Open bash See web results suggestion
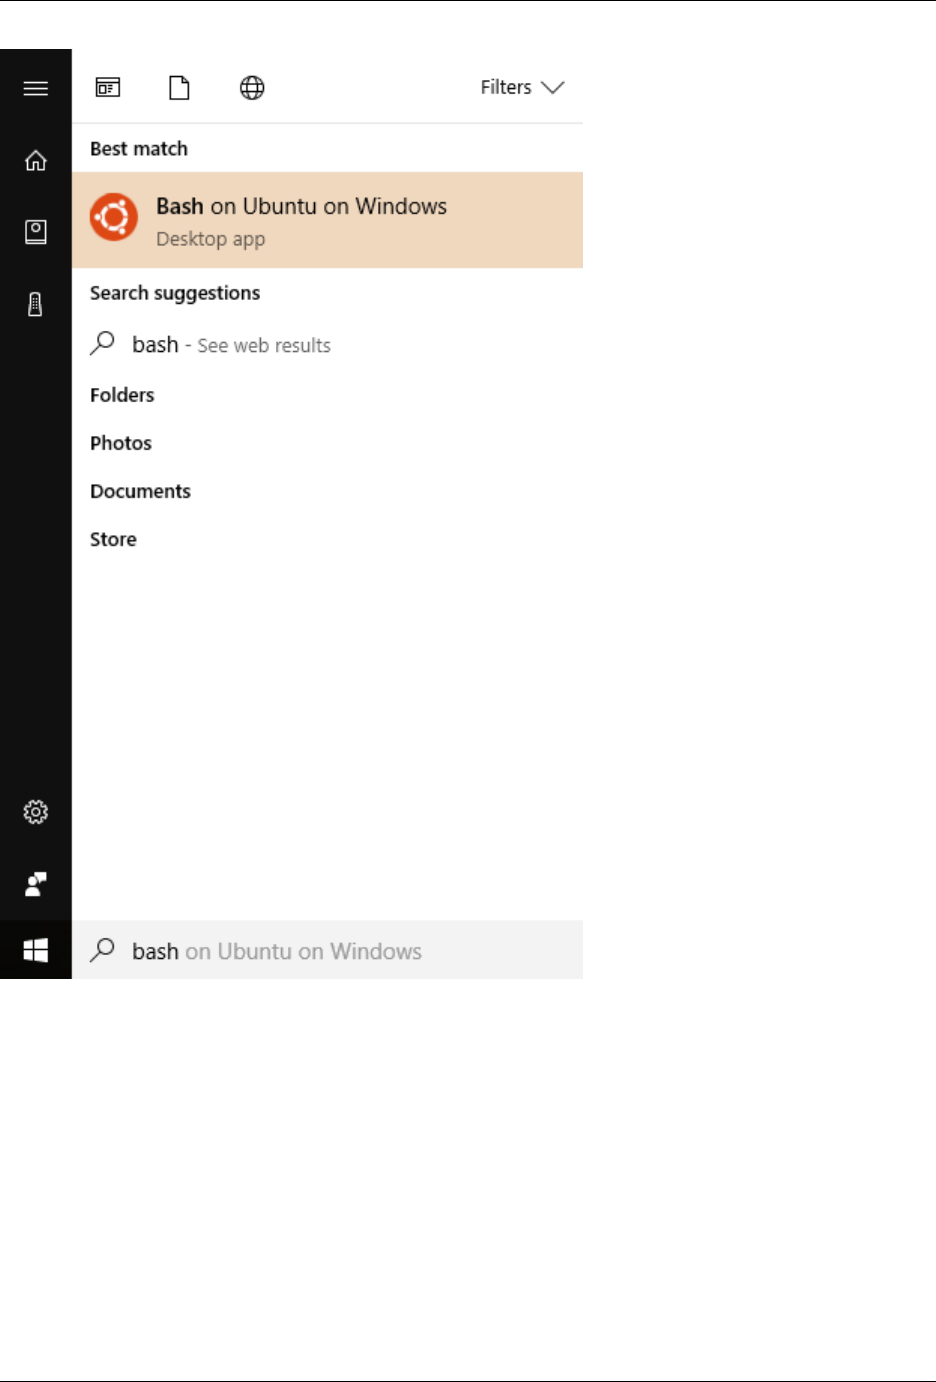Screen dimensions: 936x1382 tap(327, 345)
